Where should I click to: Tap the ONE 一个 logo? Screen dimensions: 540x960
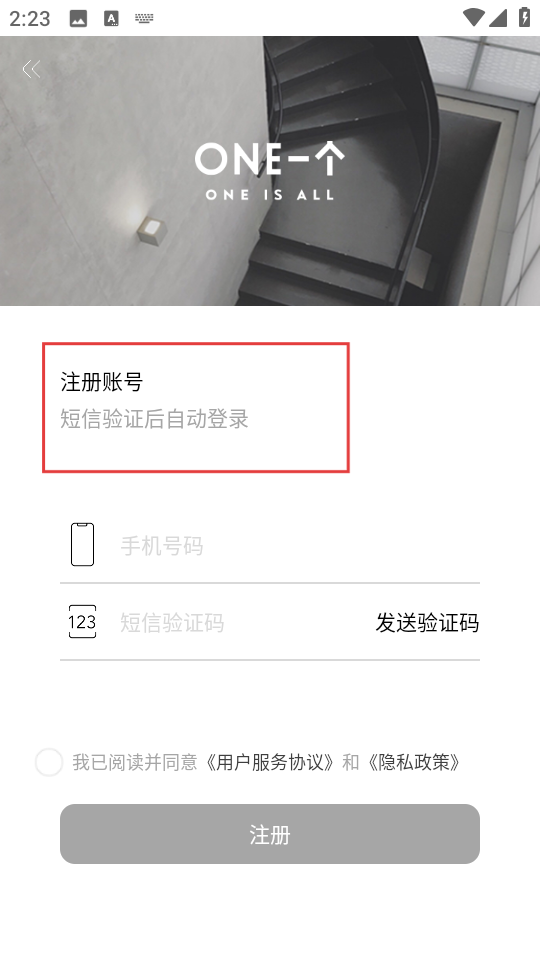(x=270, y=171)
